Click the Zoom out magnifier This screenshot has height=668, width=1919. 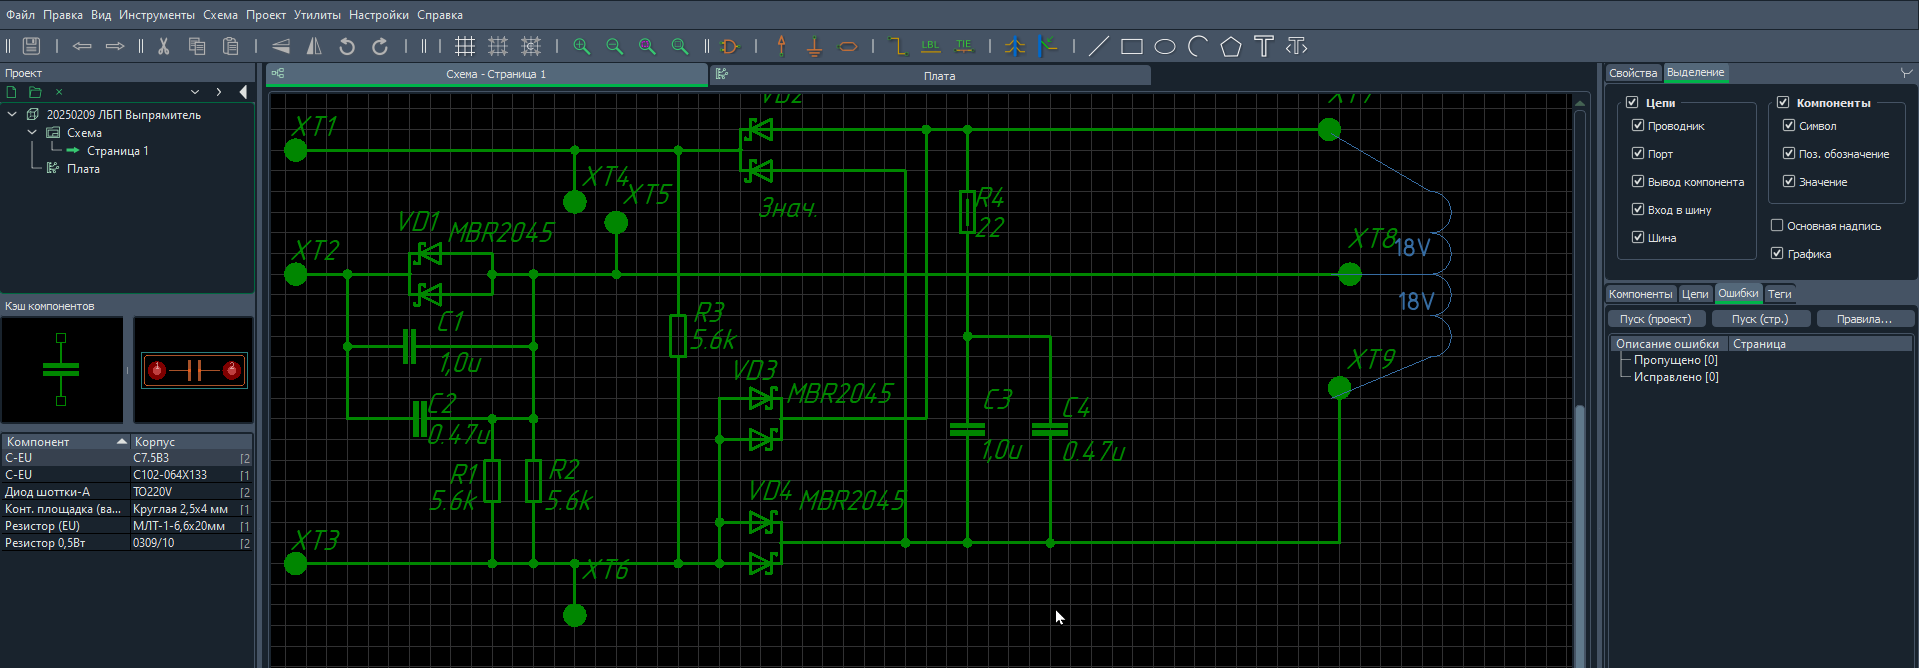pos(614,46)
